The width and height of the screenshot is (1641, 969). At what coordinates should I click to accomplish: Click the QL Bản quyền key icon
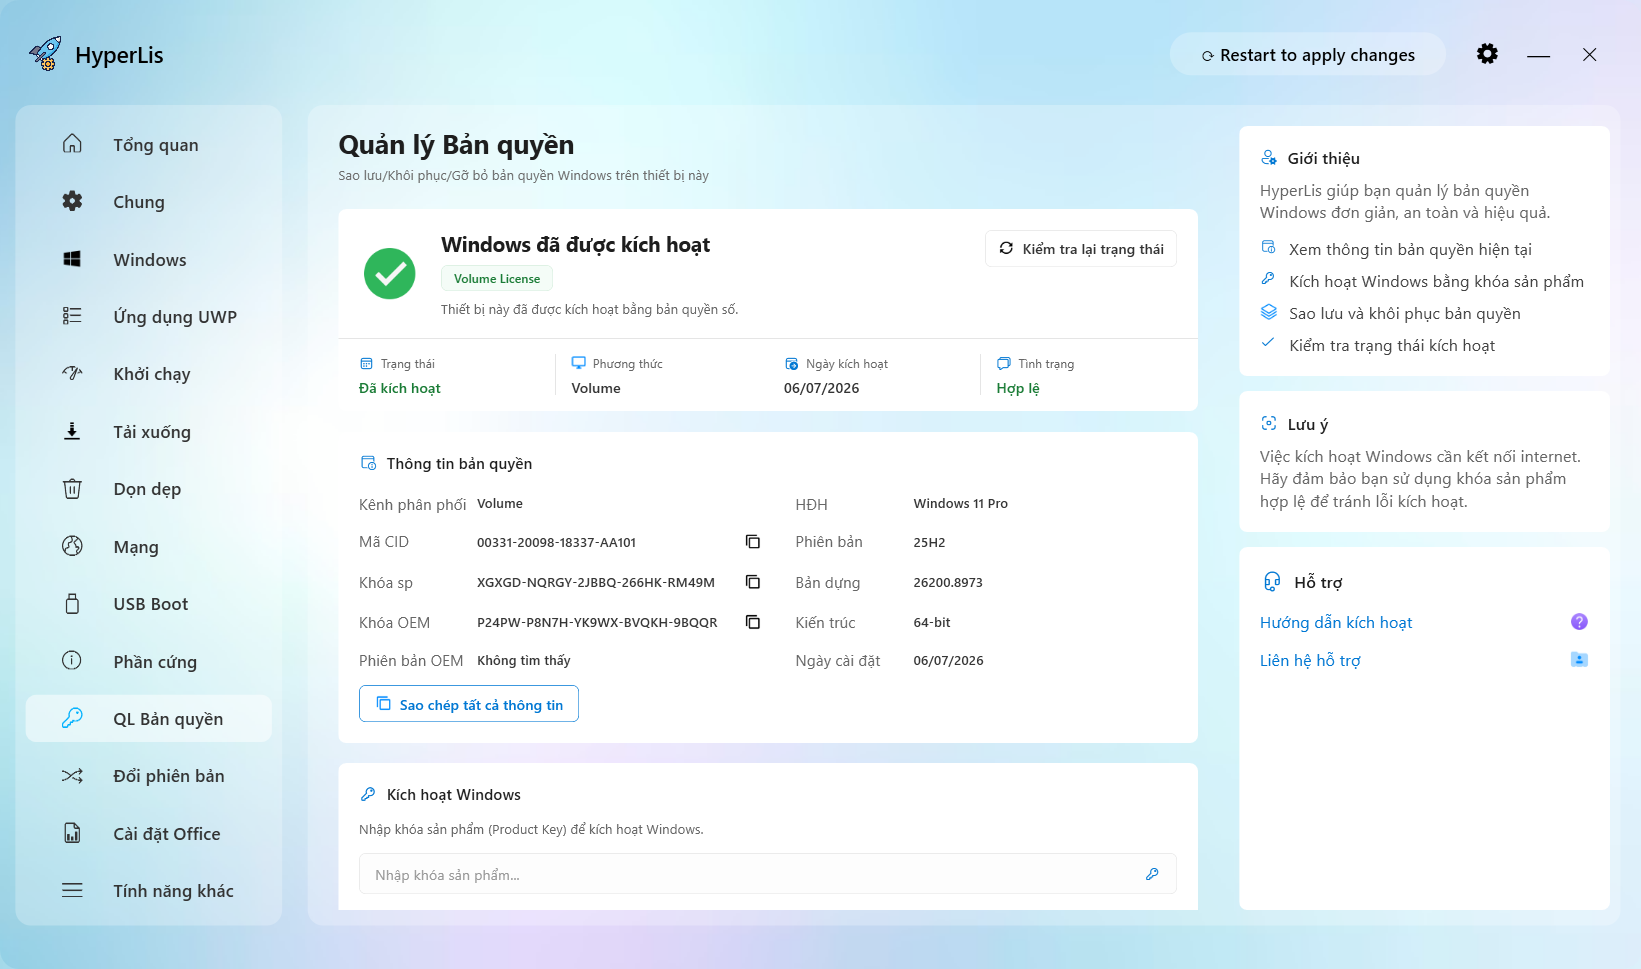(72, 718)
